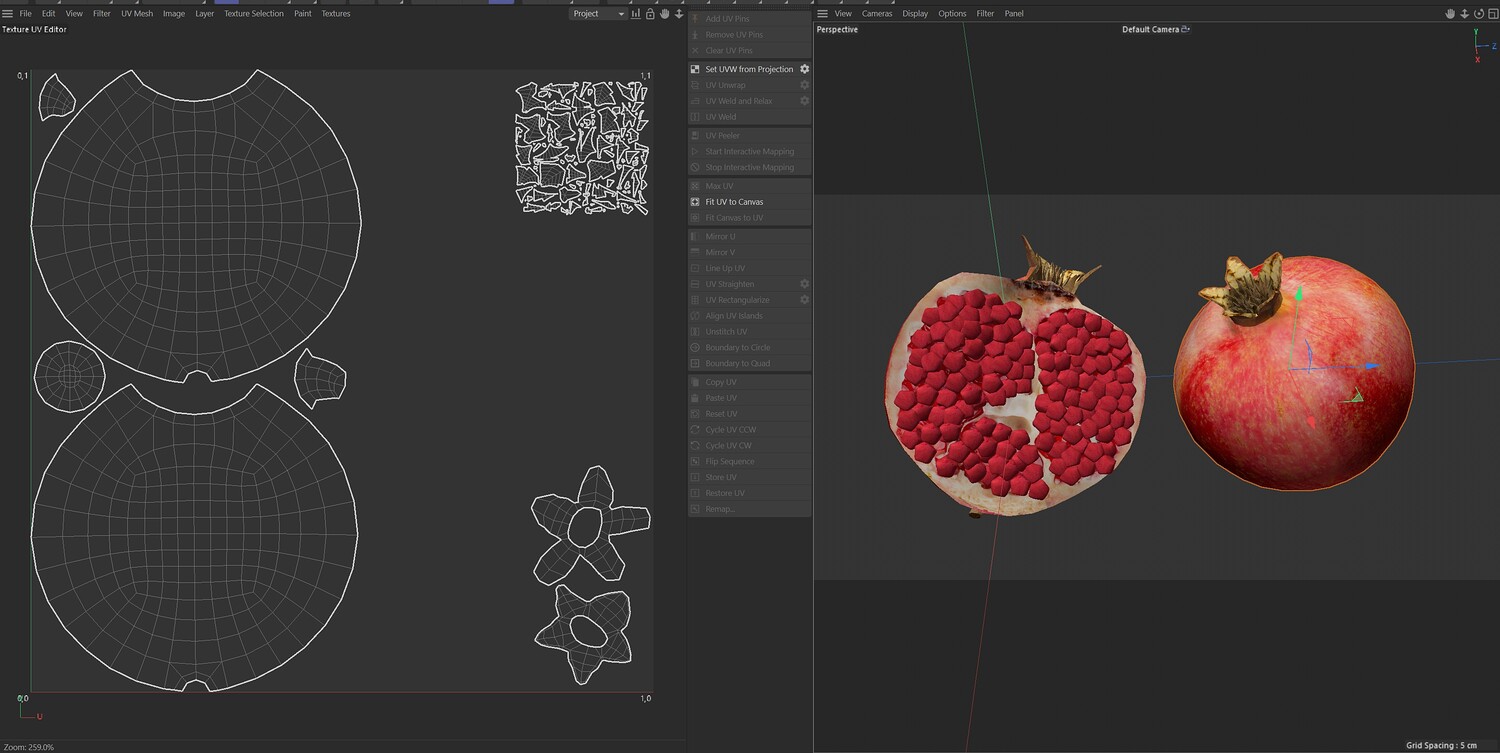The width and height of the screenshot is (1500, 753).
Task: Toggle the lock icon in UV editor
Action: click(x=650, y=14)
